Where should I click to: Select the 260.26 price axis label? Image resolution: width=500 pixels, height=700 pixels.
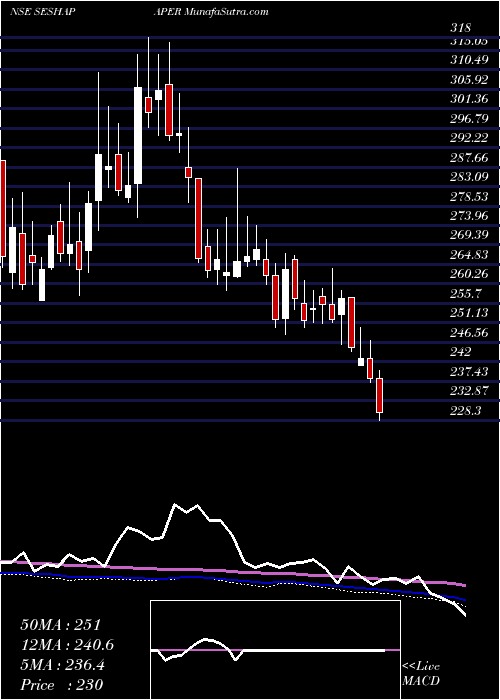tap(470, 274)
